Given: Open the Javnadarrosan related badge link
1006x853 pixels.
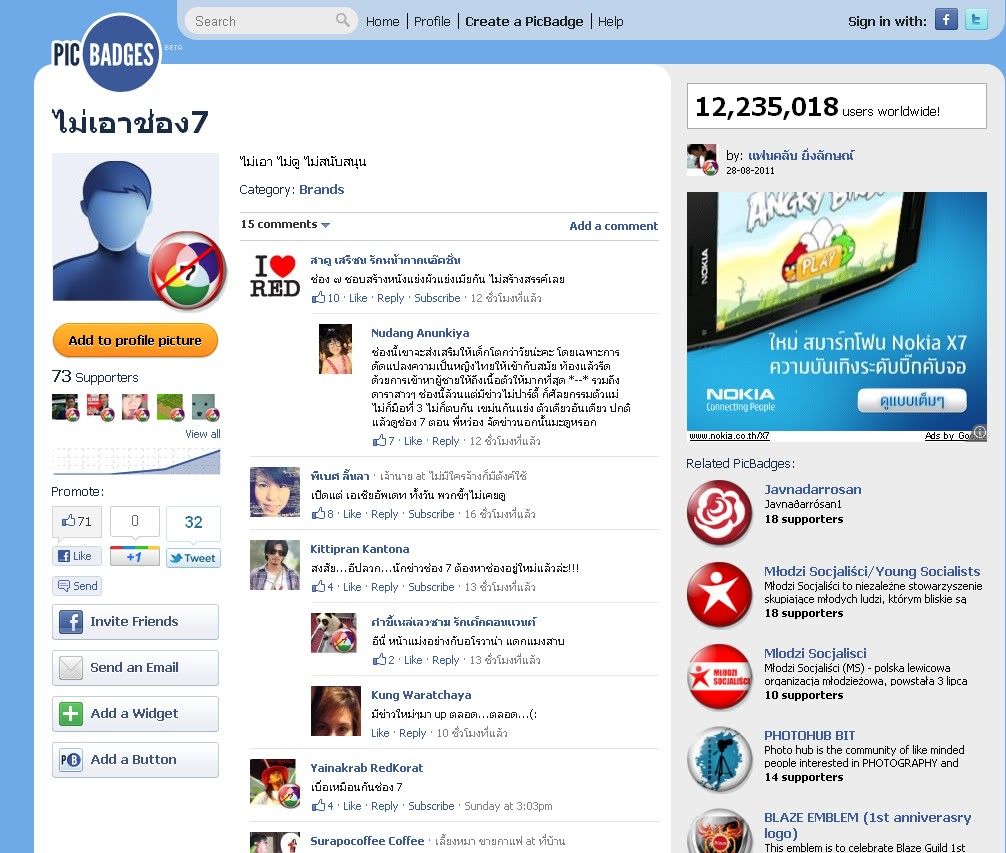Looking at the screenshot, I should [813, 489].
